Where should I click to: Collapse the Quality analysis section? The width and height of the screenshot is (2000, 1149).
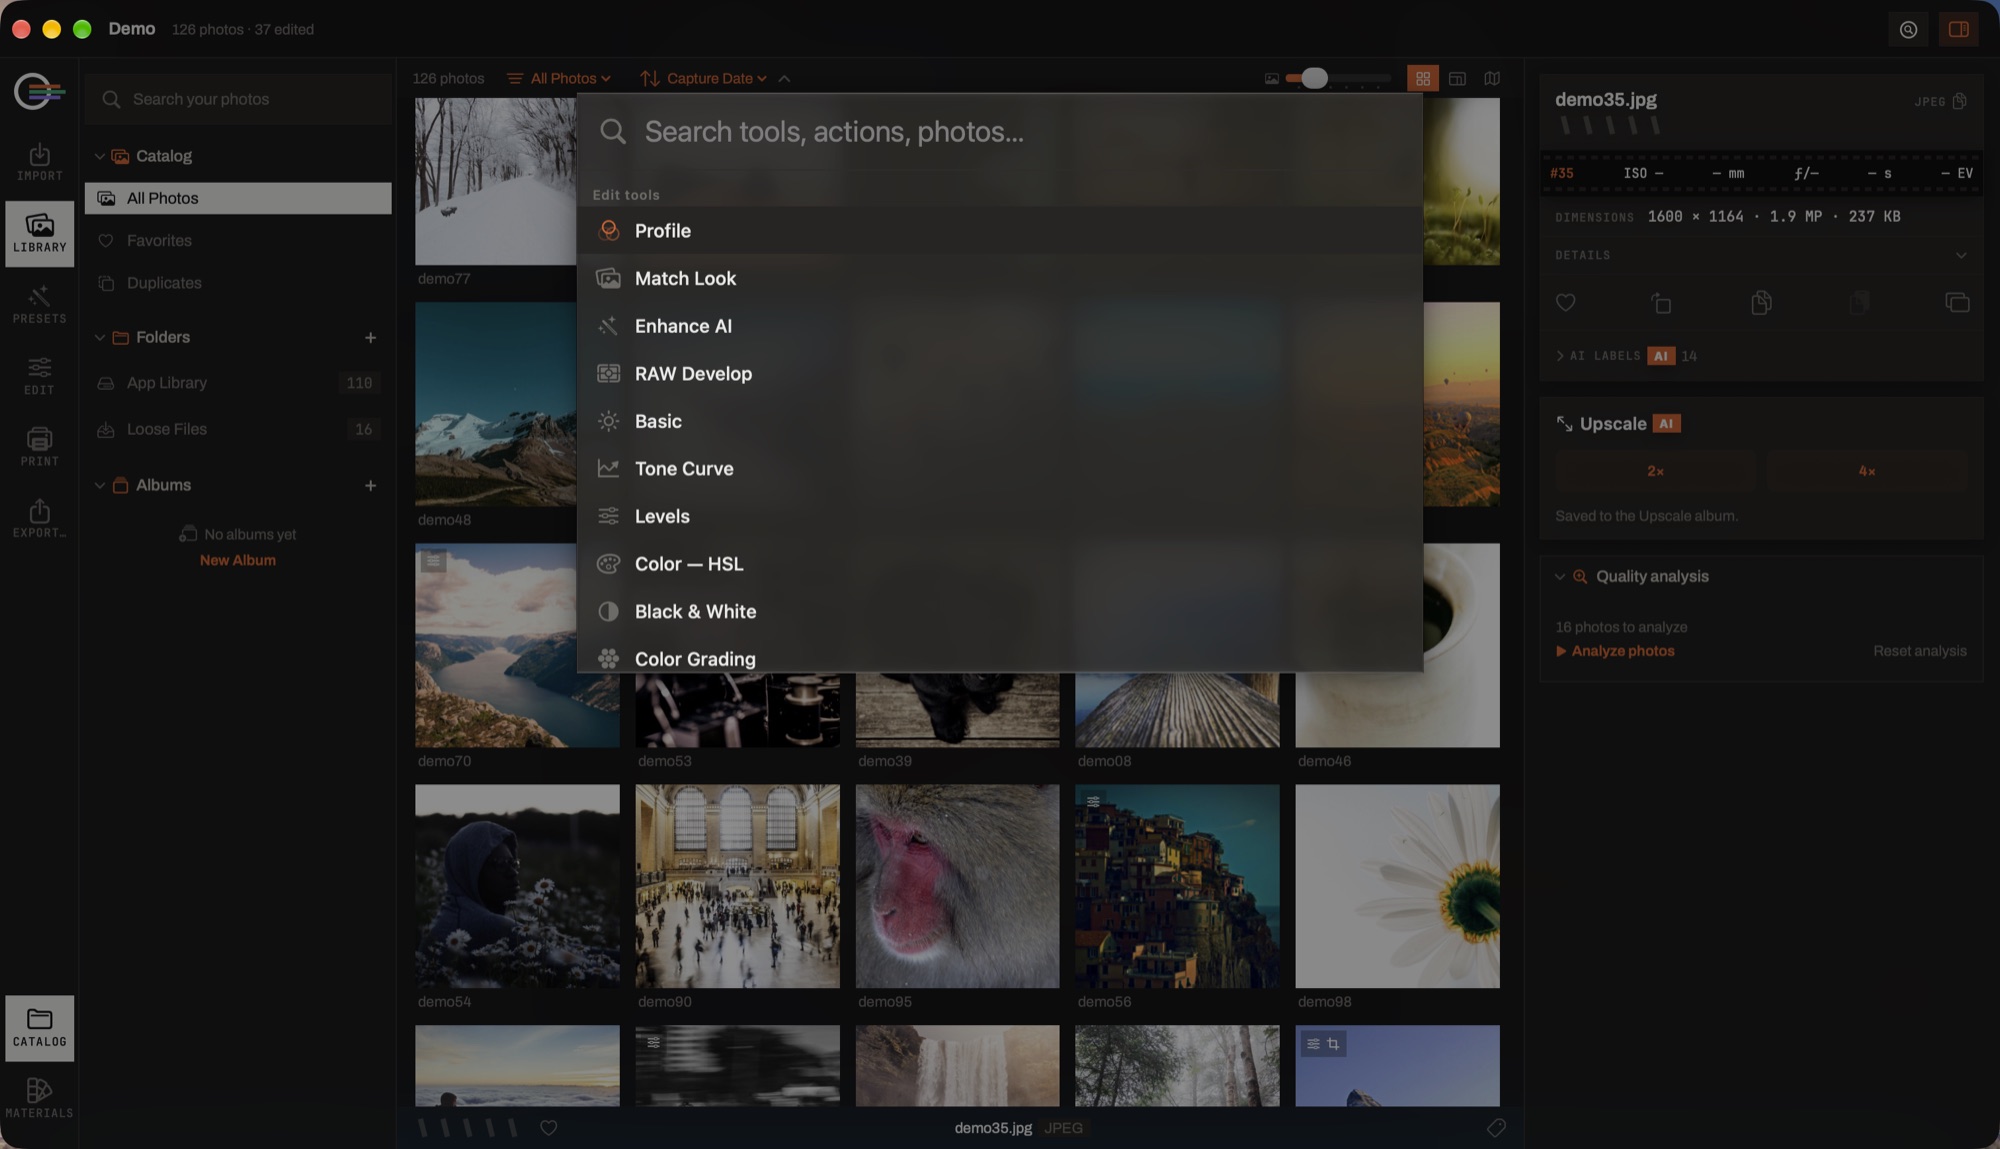(1559, 577)
